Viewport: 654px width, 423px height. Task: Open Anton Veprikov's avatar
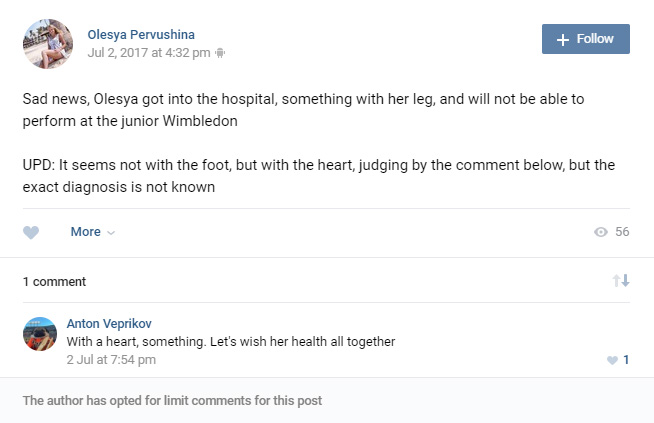click(x=40, y=334)
